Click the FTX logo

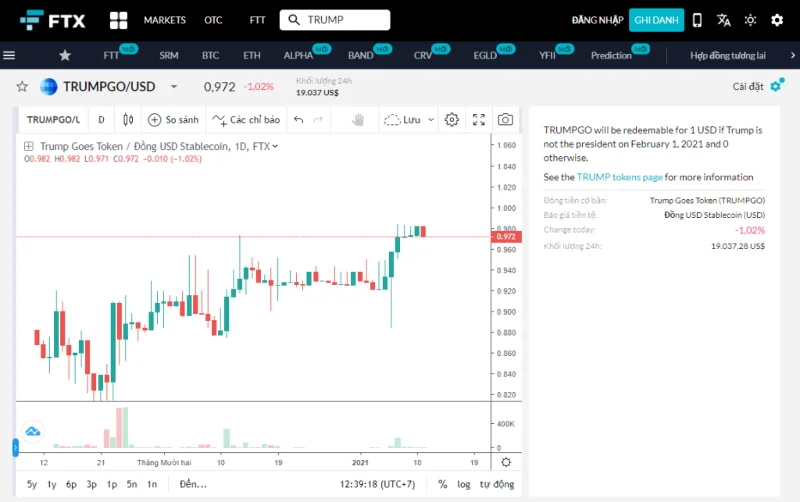(x=53, y=20)
